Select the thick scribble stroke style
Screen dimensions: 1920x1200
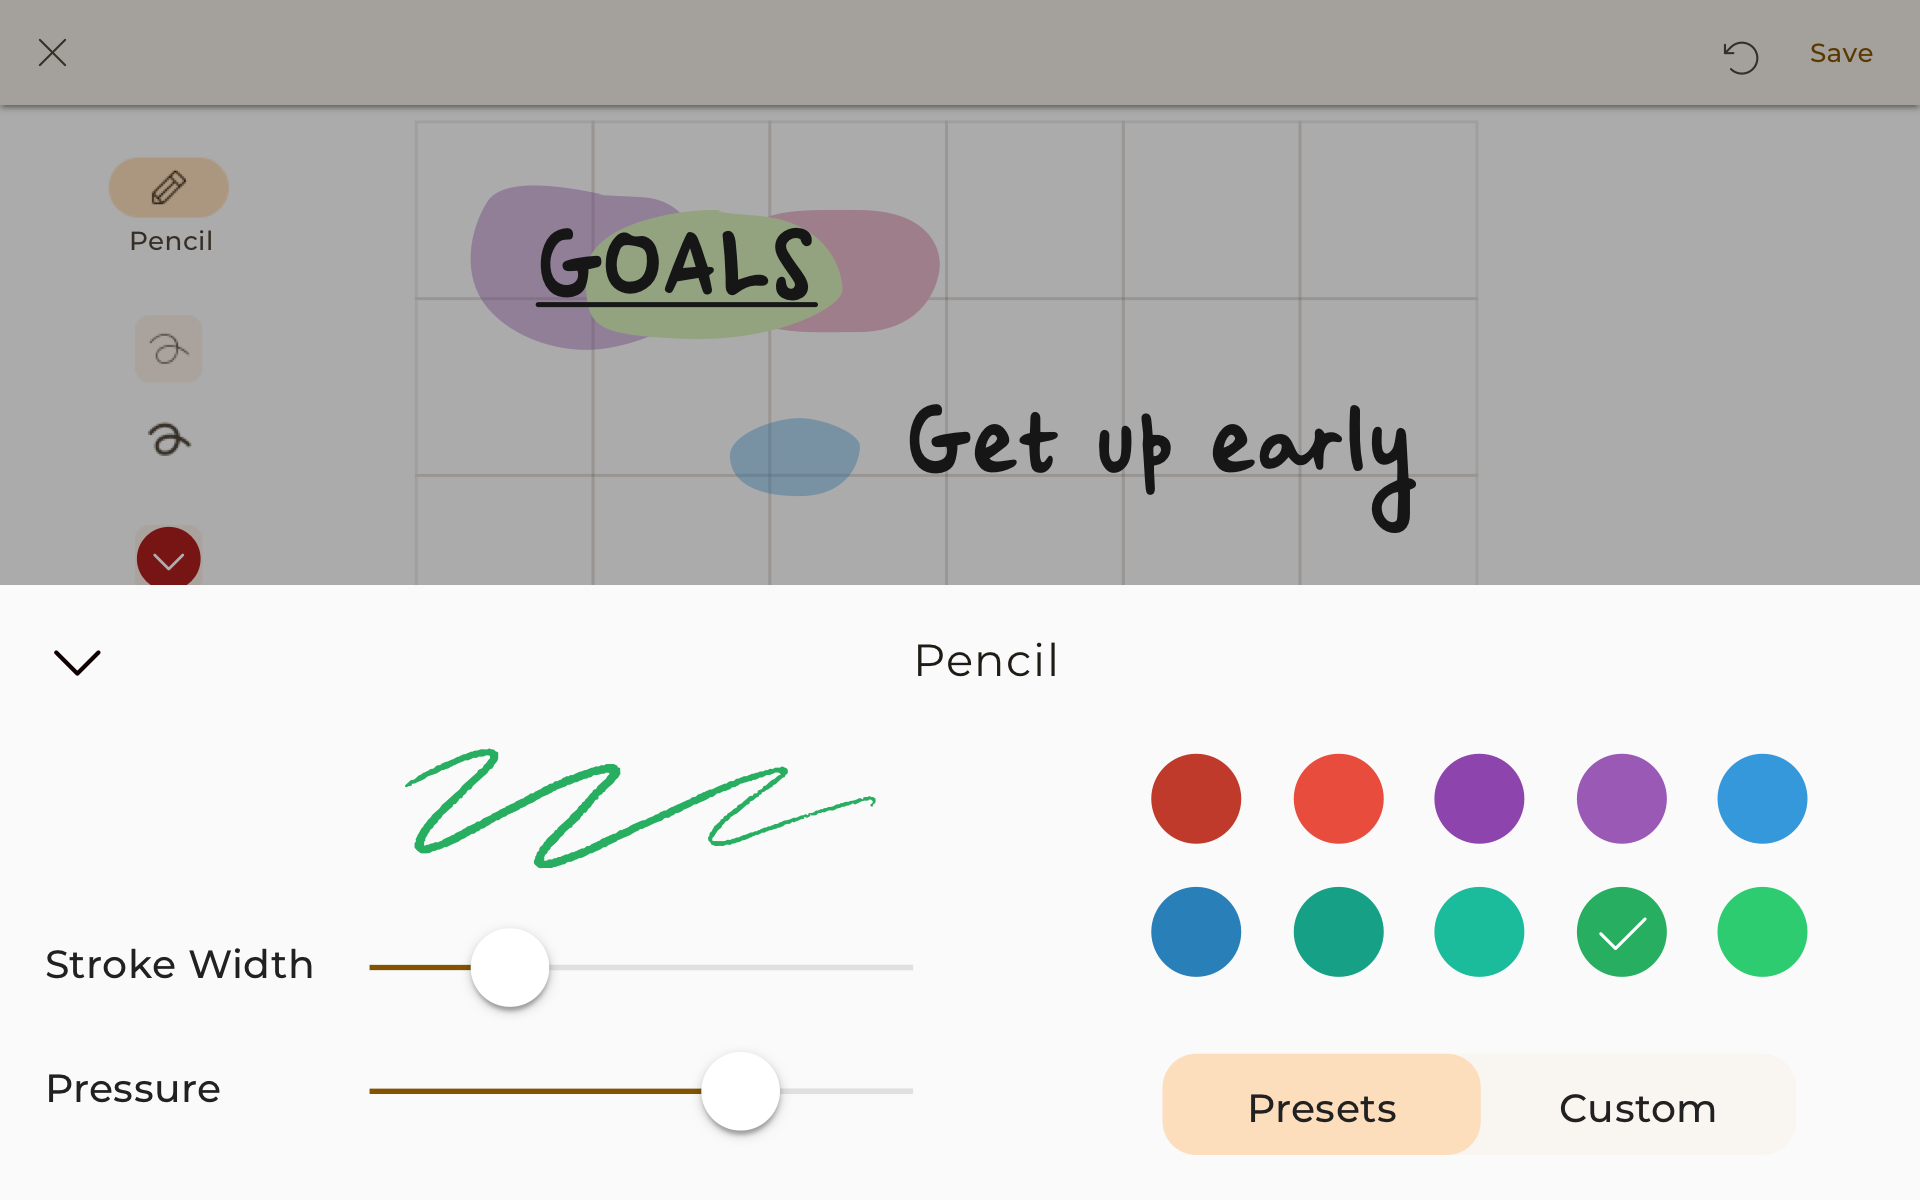(x=168, y=438)
